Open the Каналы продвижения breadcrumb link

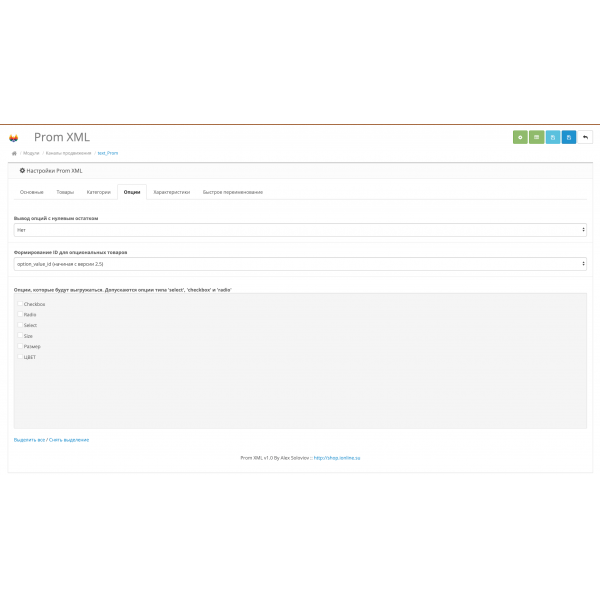pyautogui.click(x=68, y=153)
